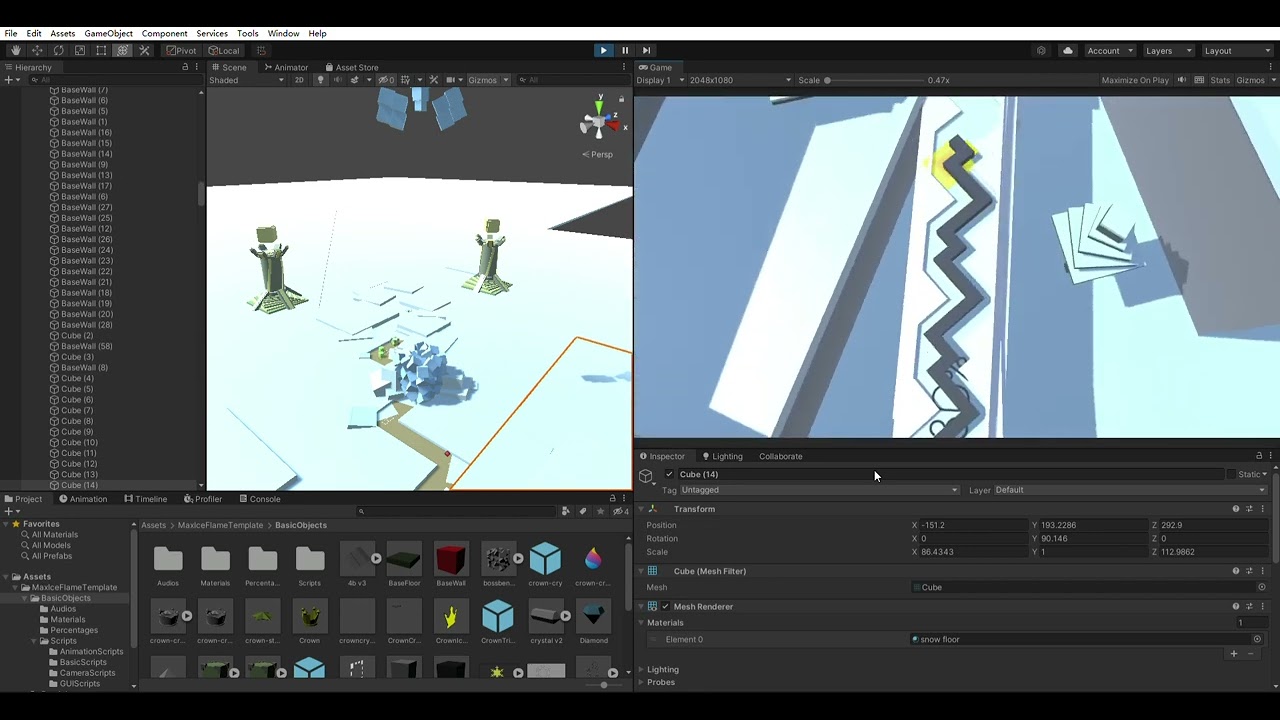The width and height of the screenshot is (1280, 720).
Task: Click Maximize On Play button
Action: [1135, 80]
